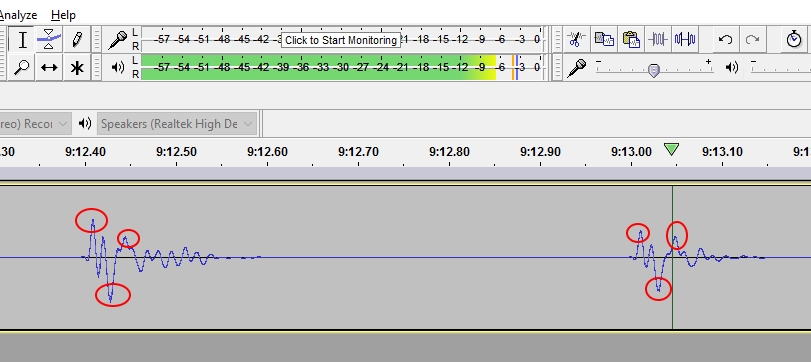Open the recording meter microphone options
Screen dimensions: 811x362
click(117, 39)
